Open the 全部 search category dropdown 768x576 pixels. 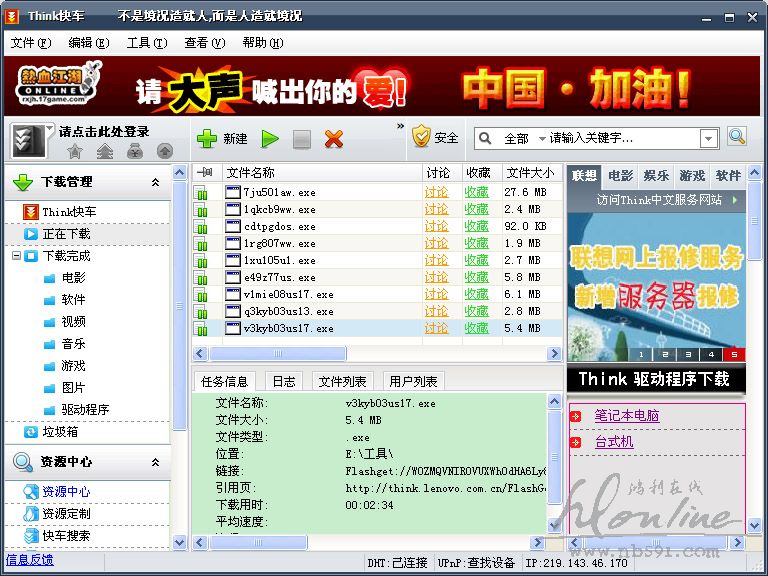pos(526,138)
